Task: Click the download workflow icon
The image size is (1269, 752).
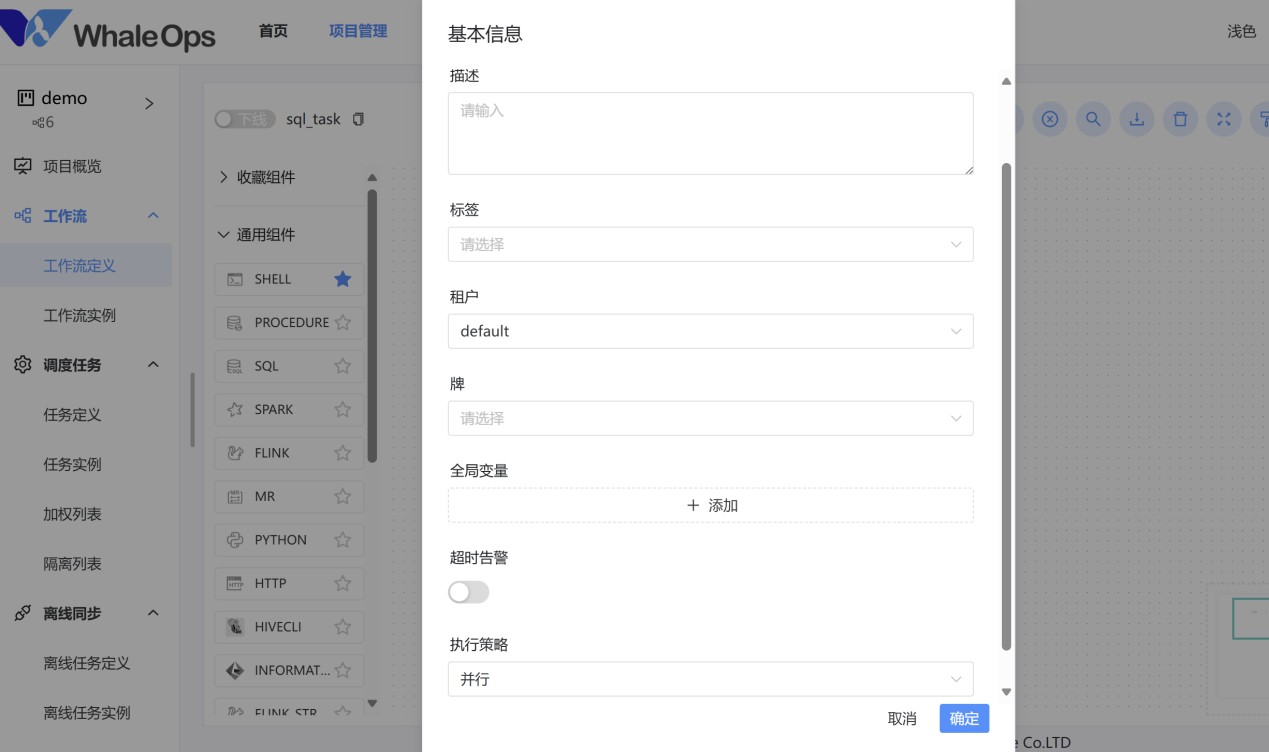Action: 1136,119
